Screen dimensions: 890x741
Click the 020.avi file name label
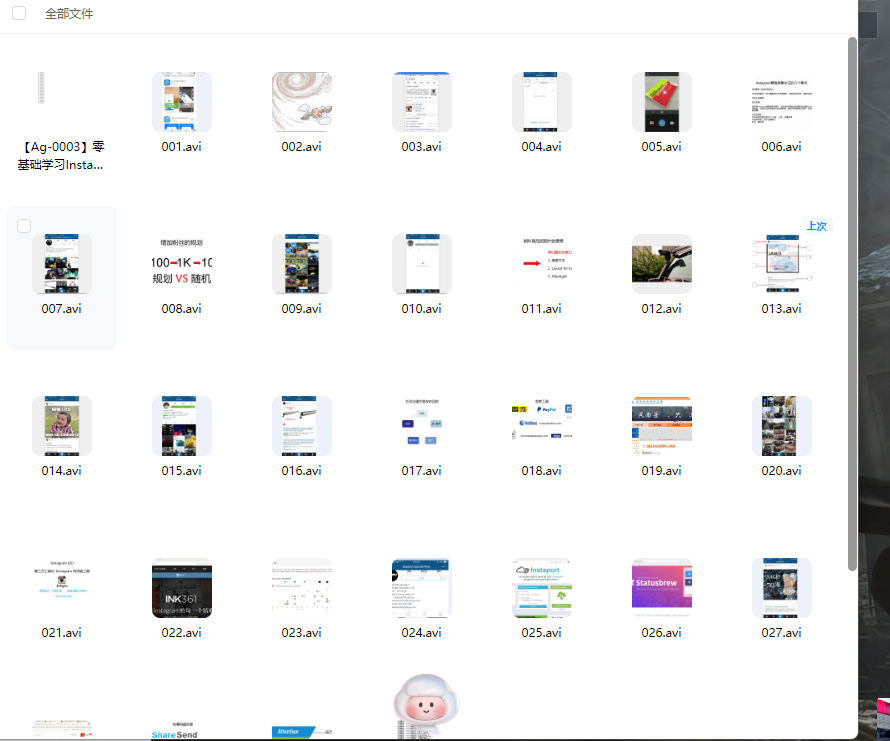781,470
